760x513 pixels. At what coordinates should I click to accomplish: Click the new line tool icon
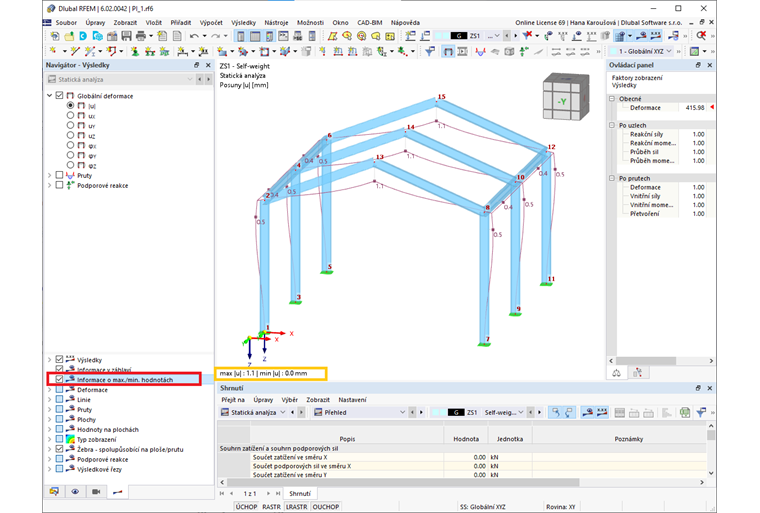coord(74,51)
